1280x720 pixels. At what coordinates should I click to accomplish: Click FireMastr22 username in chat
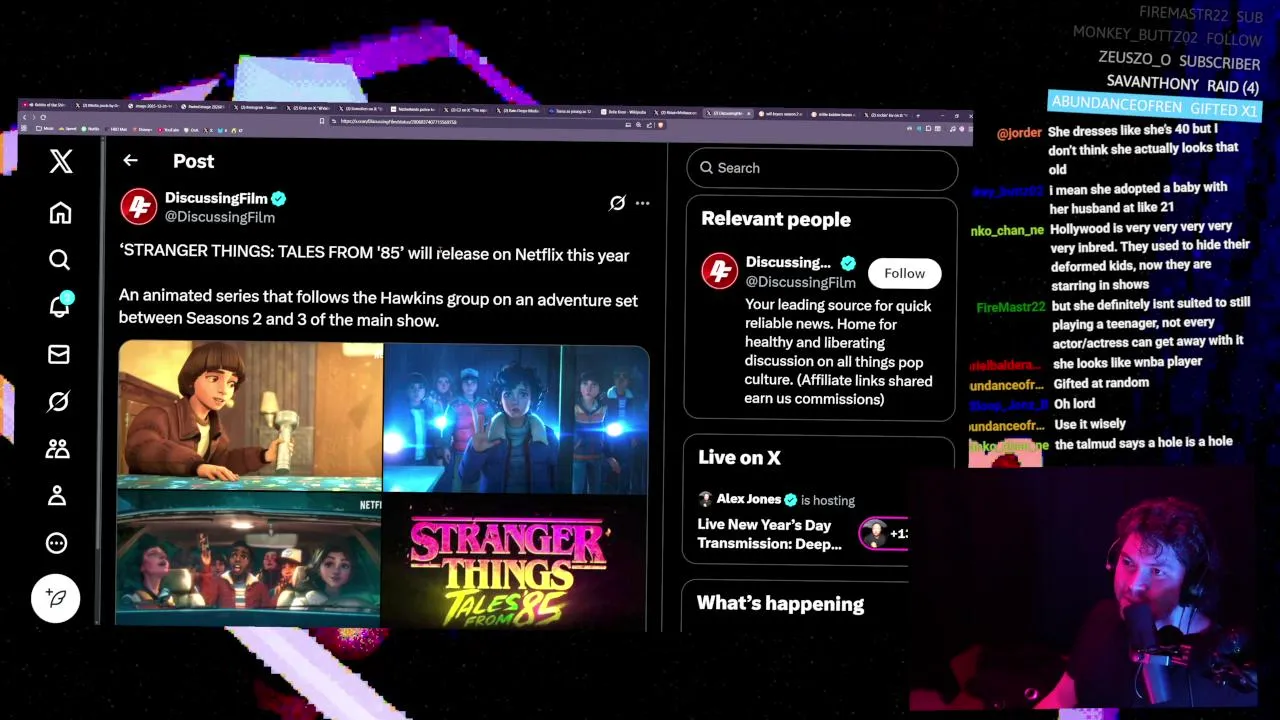(x=1011, y=307)
